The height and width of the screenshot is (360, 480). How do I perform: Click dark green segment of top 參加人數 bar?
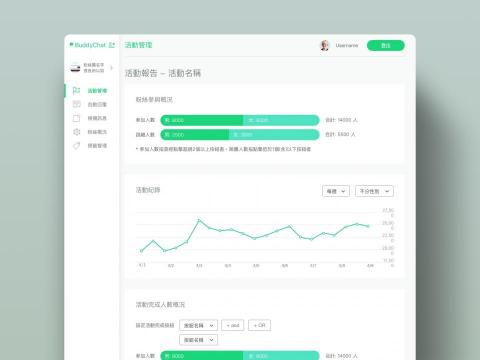click(x=202, y=120)
